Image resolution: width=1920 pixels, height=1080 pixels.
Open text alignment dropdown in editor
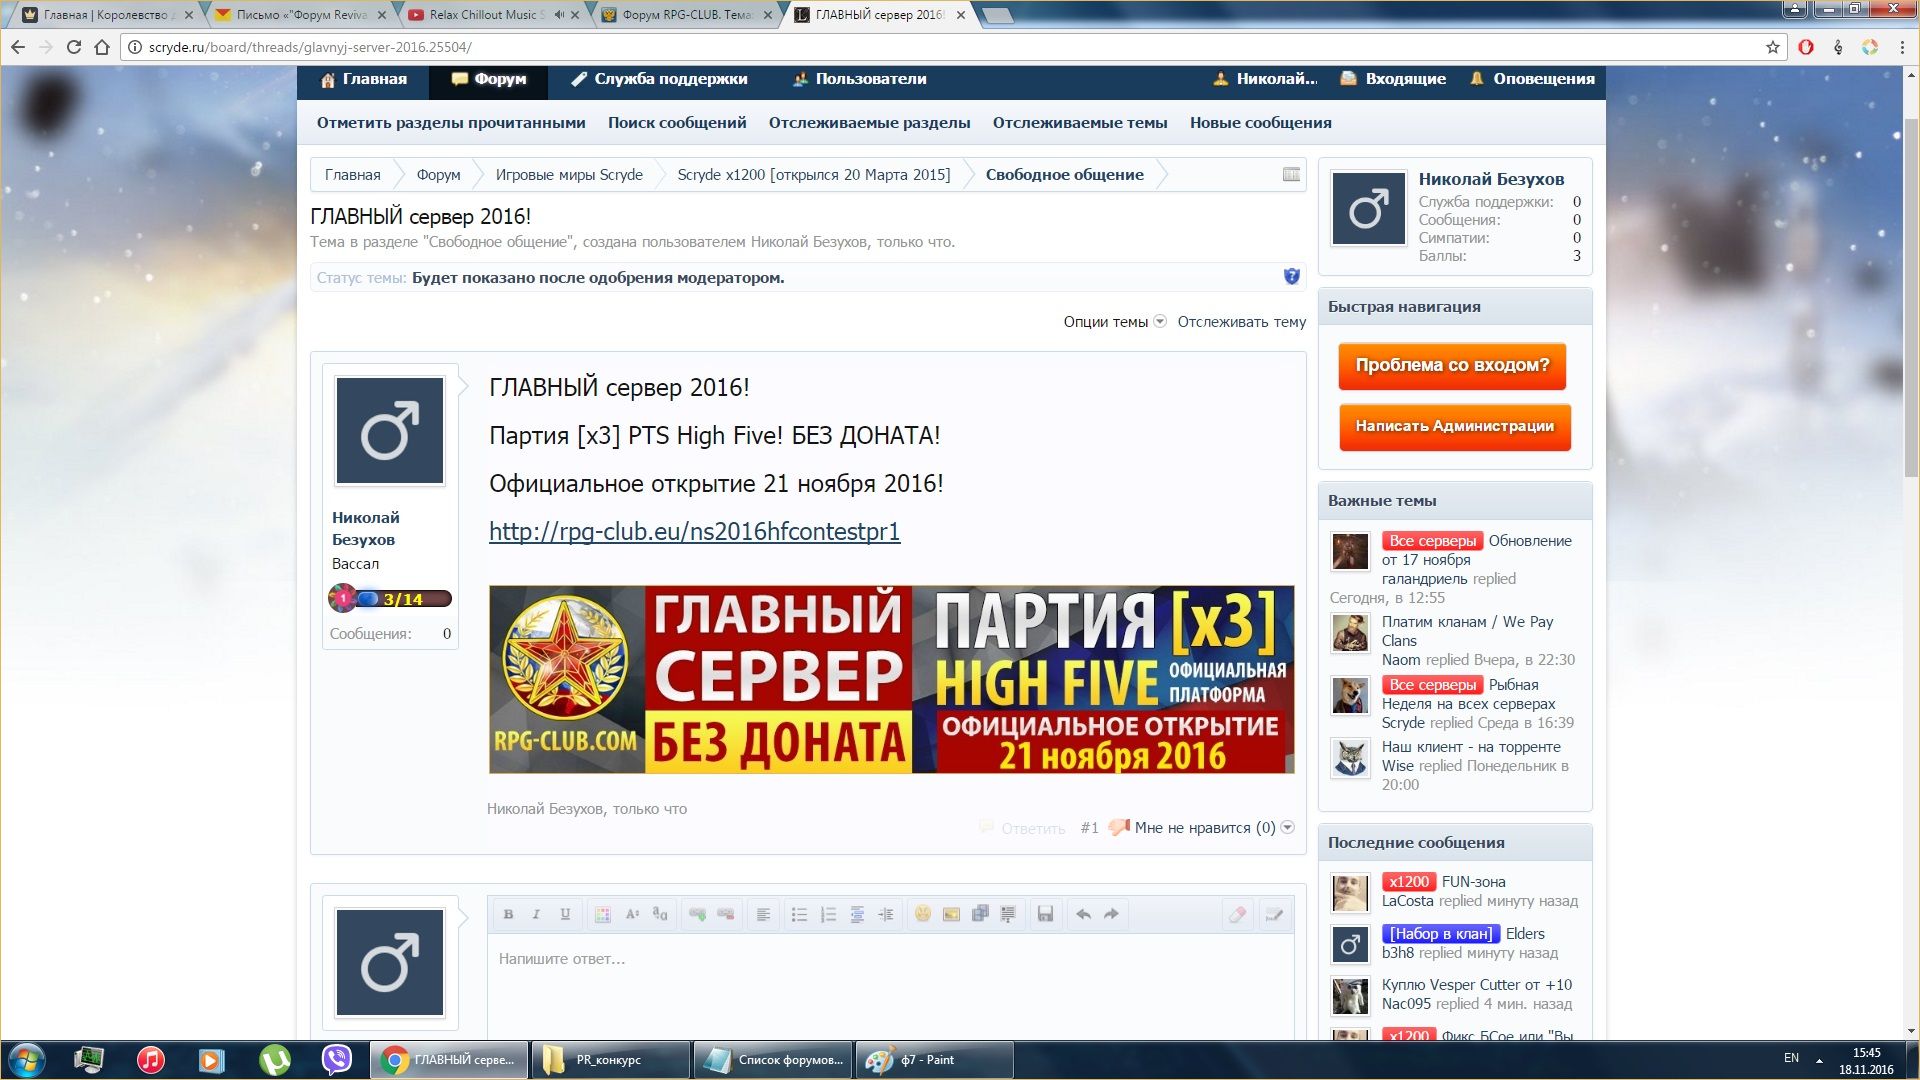tap(763, 914)
